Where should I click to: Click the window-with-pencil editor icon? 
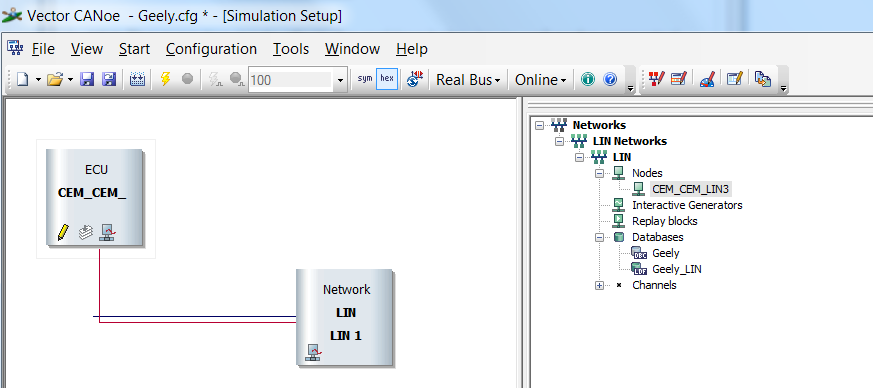(x=735, y=79)
